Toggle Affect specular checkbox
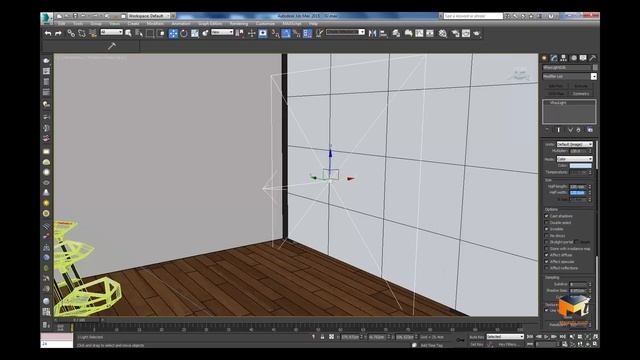Viewport: 640px width, 360px height. click(x=547, y=262)
